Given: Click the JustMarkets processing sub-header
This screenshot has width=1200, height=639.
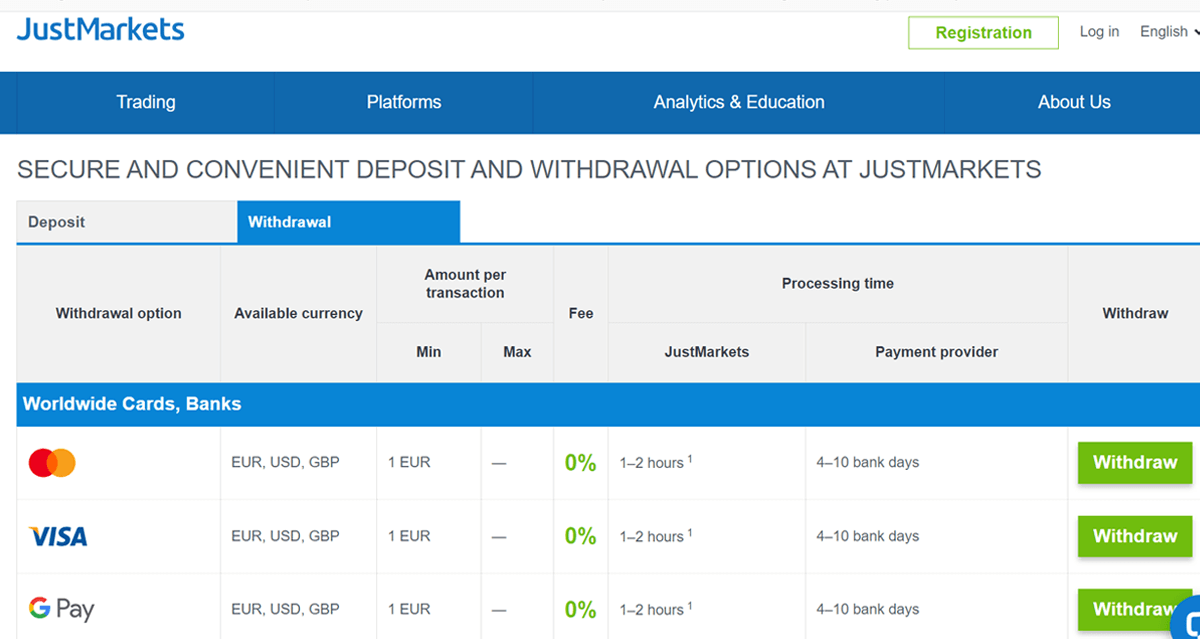Looking at the screenshot, I should (x=707, y=352).
